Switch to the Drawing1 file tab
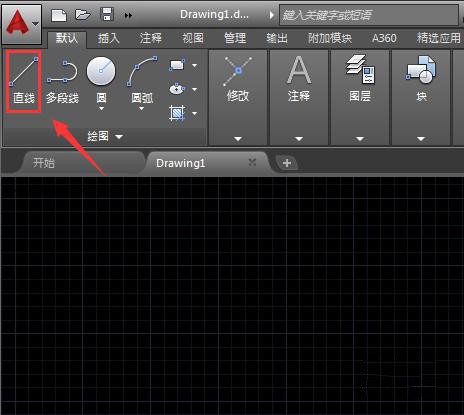 pyautogui.click(x=207, y=163)
